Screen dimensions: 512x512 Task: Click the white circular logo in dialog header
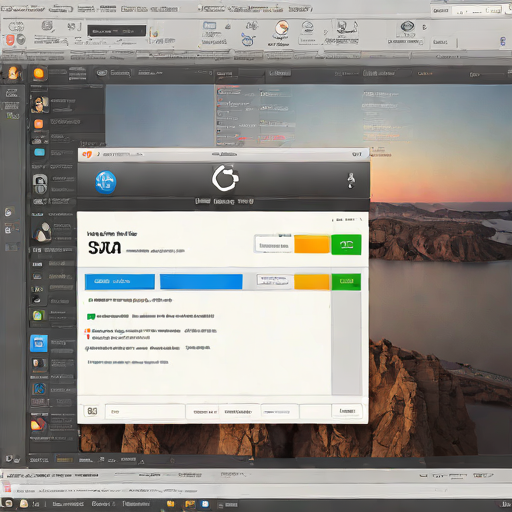point(225,178)
